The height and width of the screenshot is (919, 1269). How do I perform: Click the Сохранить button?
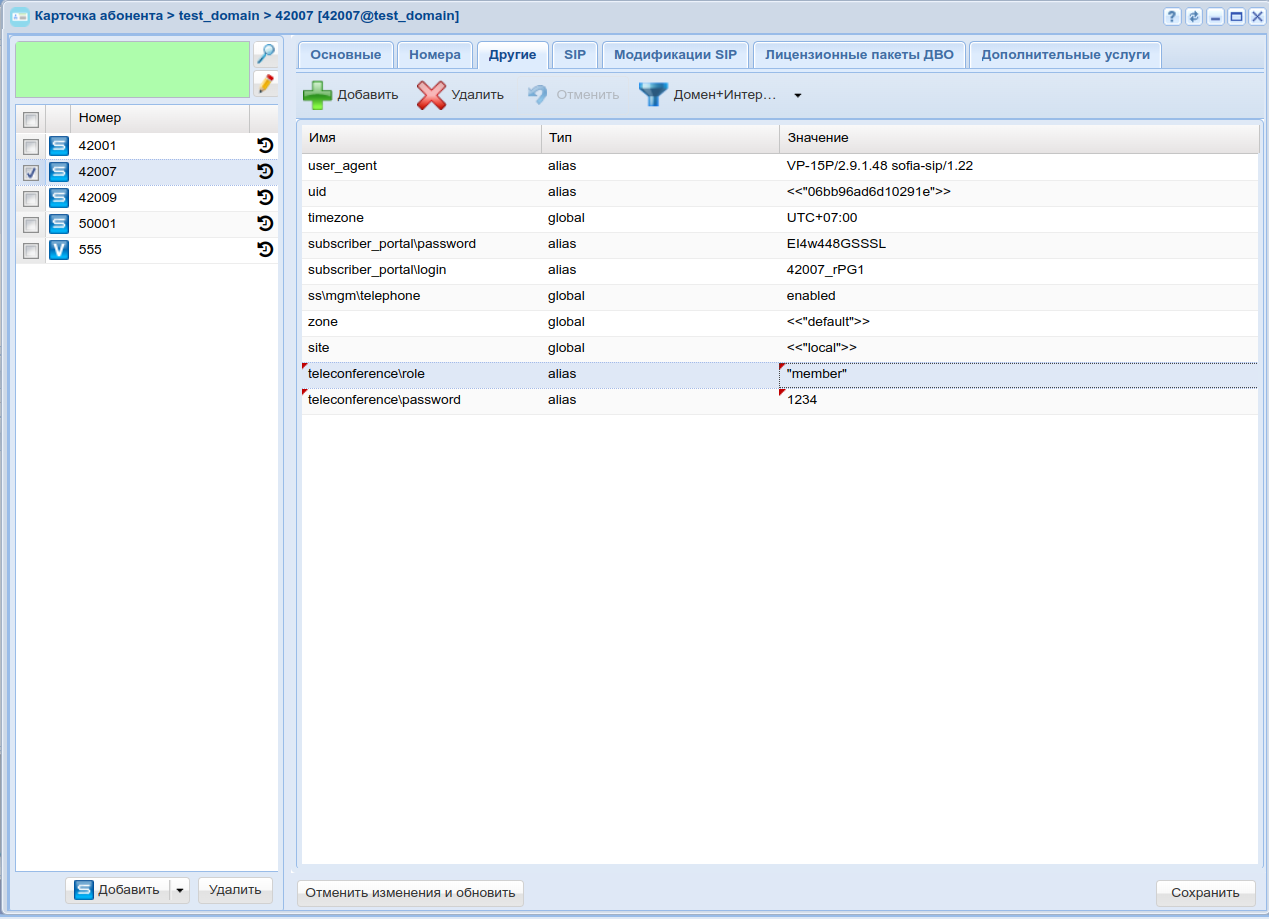1205,893
